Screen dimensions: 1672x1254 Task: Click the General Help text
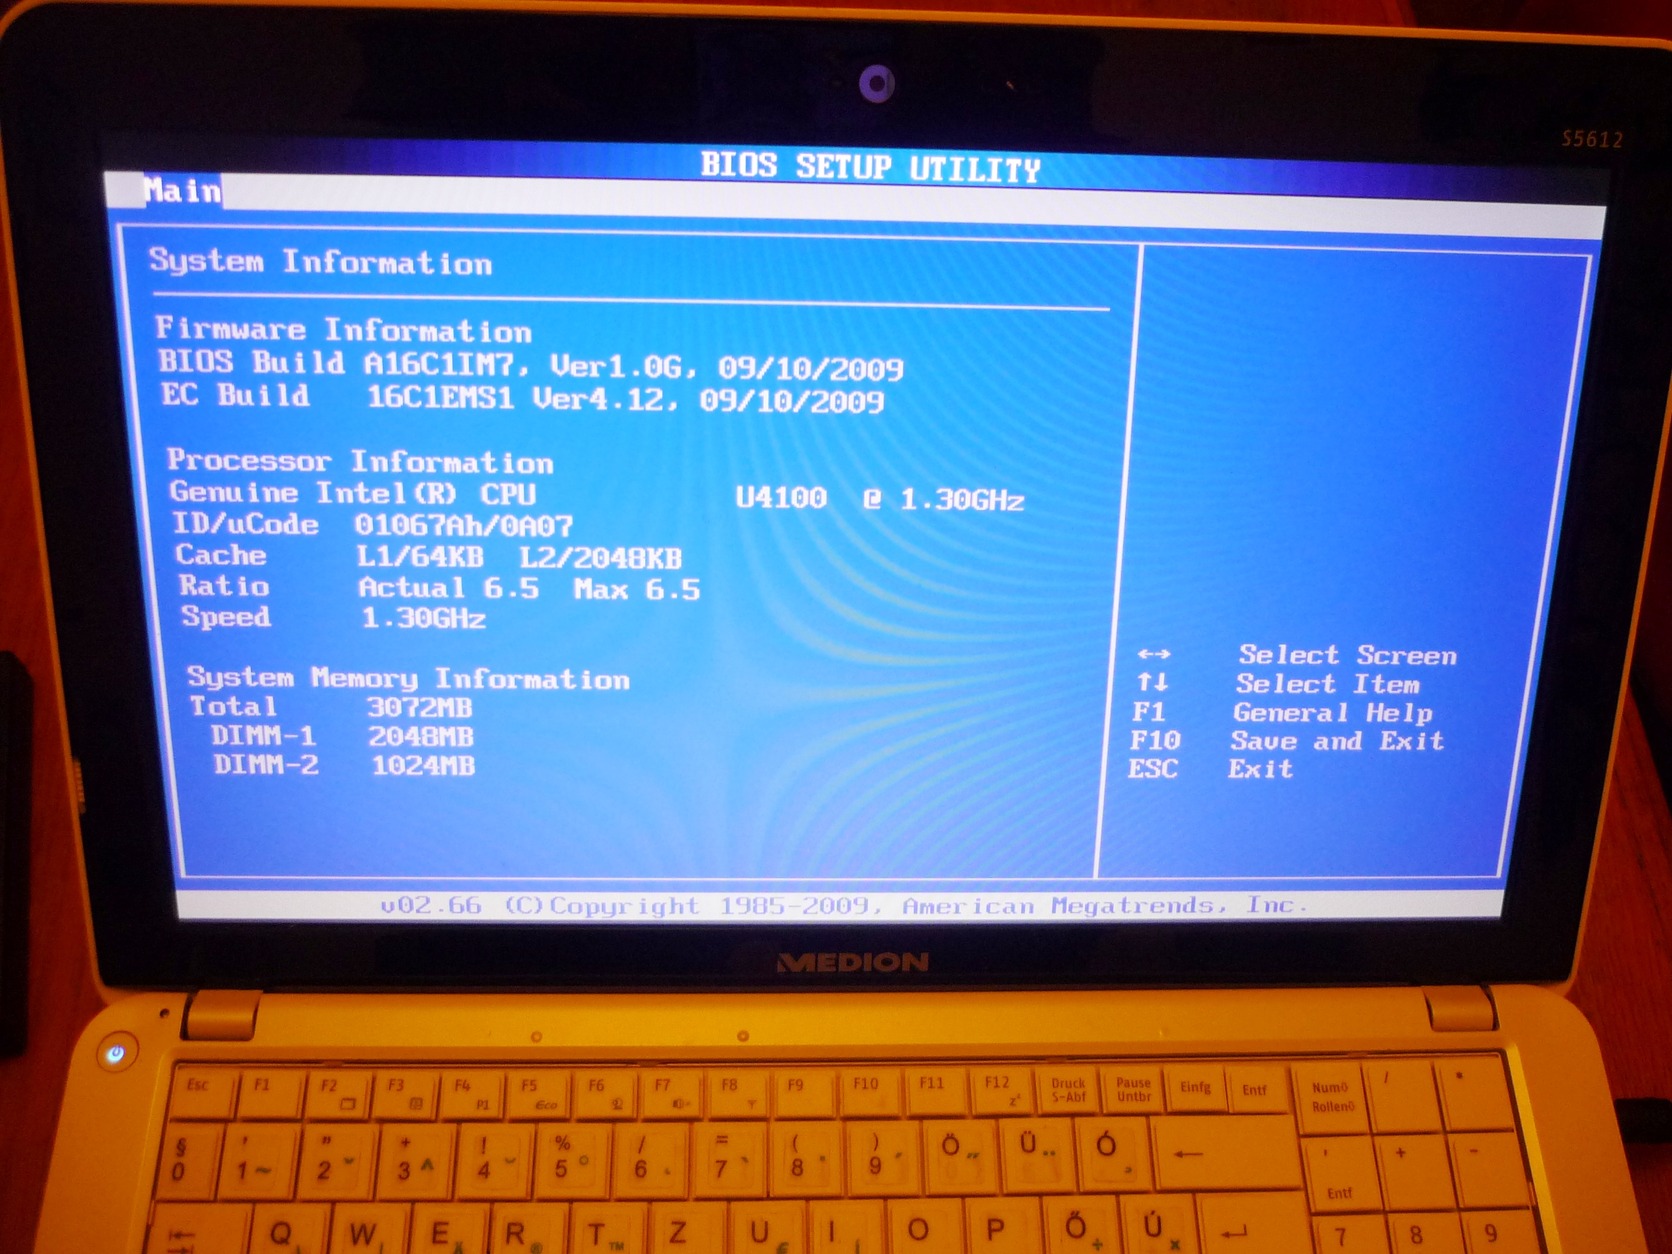(1333, 713)
